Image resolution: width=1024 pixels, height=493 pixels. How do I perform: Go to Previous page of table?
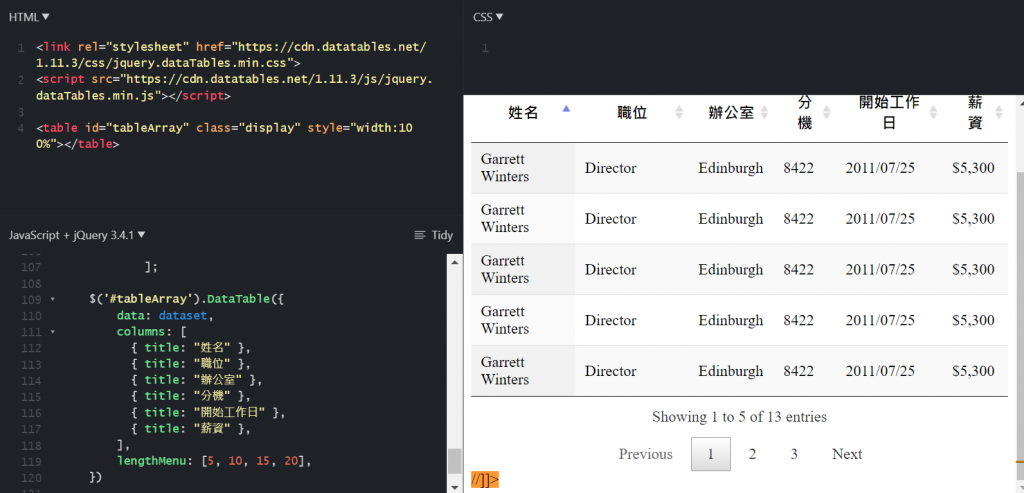pyautogui.click(x=646, y=454)
